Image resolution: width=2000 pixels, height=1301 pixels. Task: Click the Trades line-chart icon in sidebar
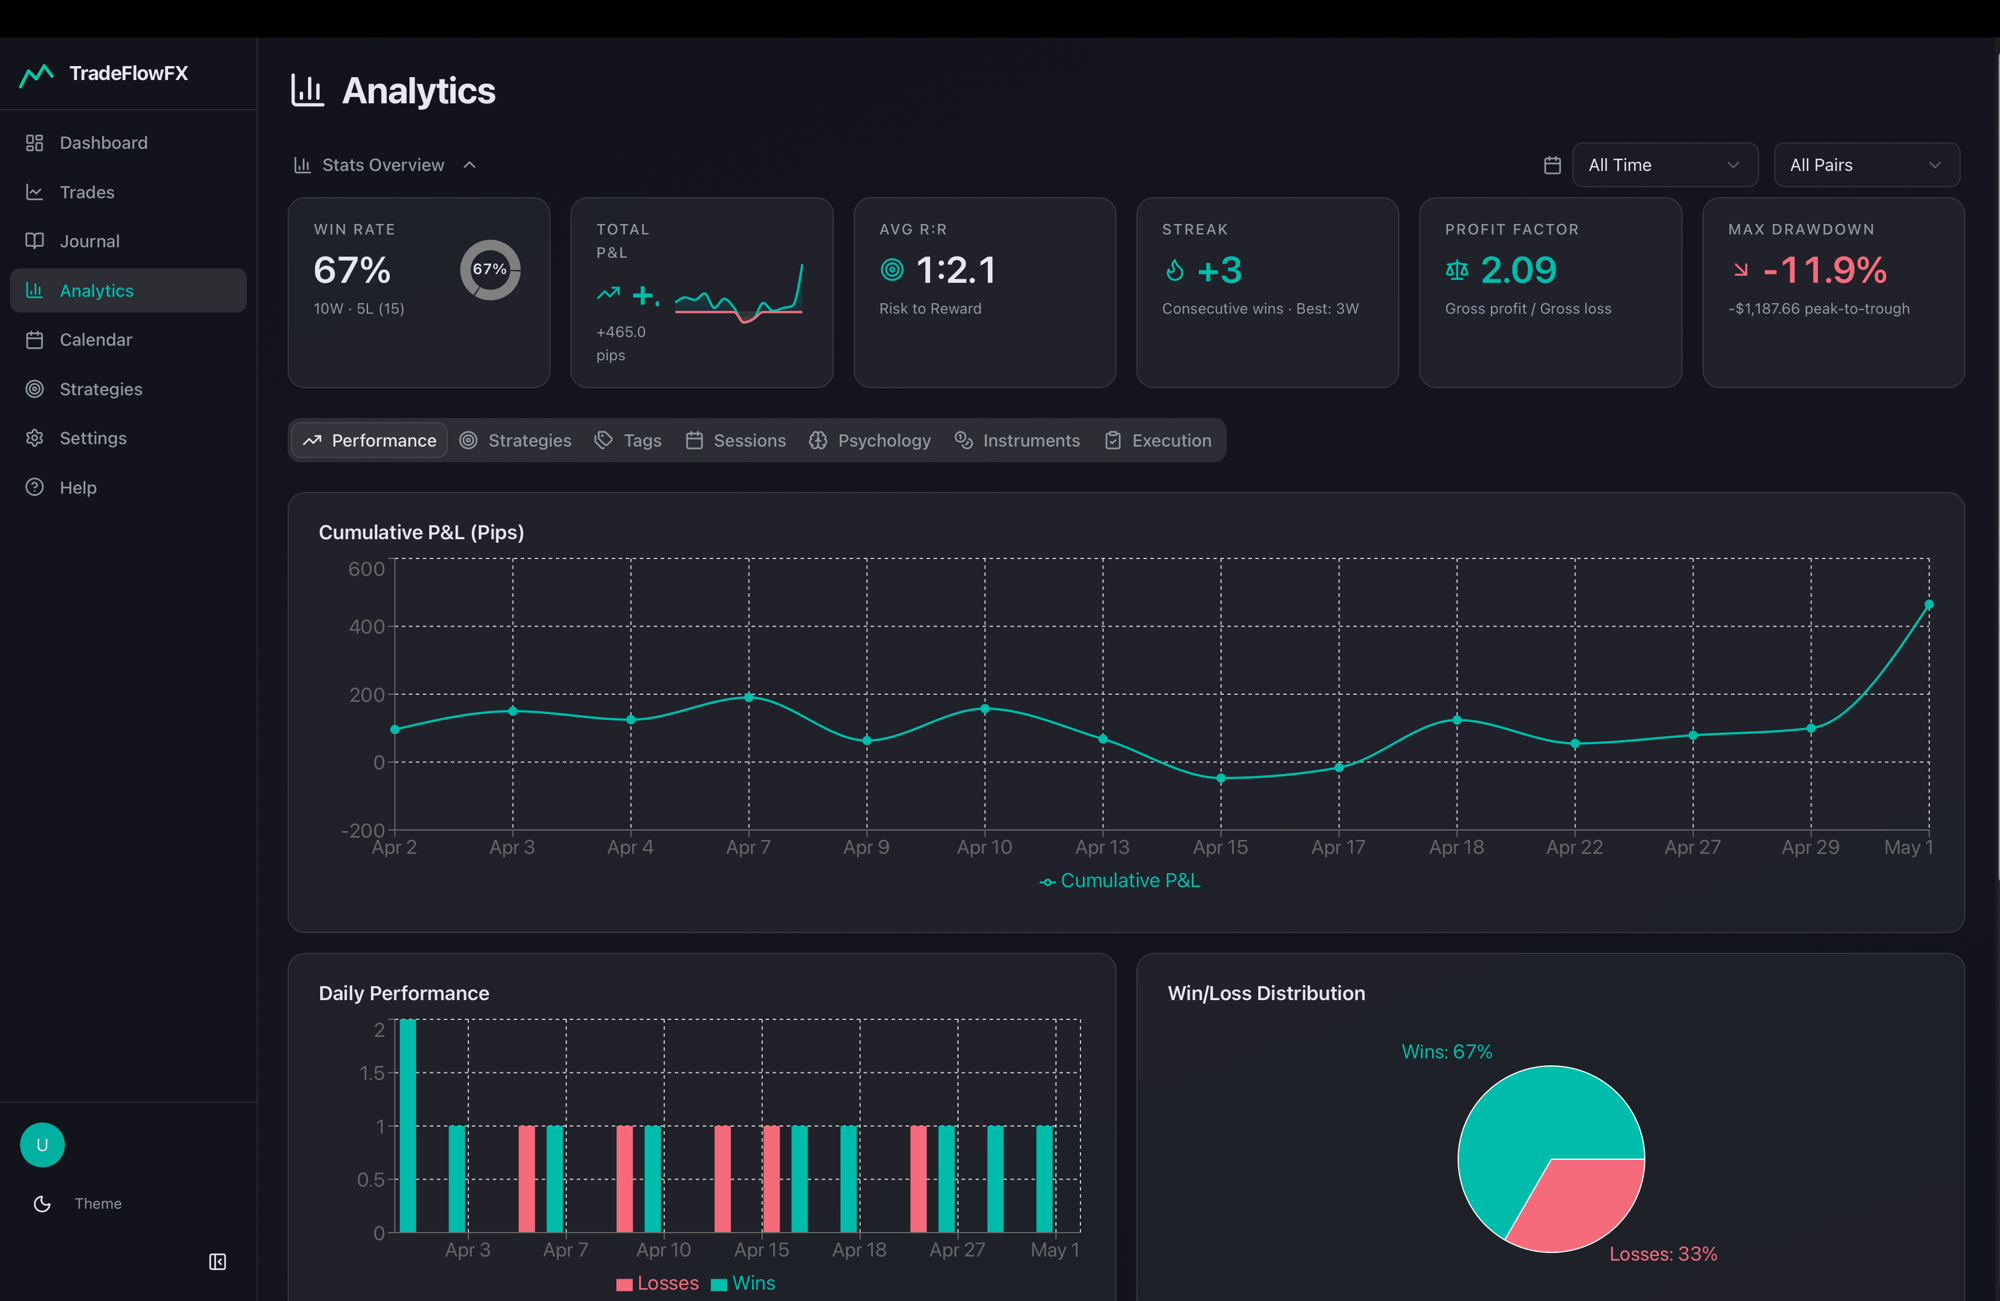(x=35, y=192)
